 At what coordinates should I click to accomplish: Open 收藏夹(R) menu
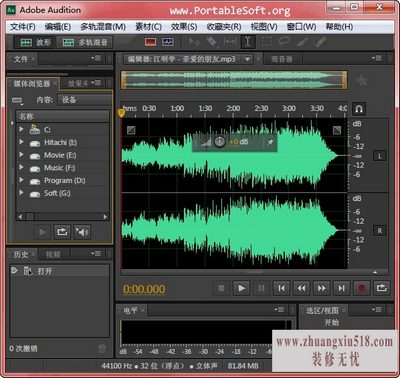224,27
